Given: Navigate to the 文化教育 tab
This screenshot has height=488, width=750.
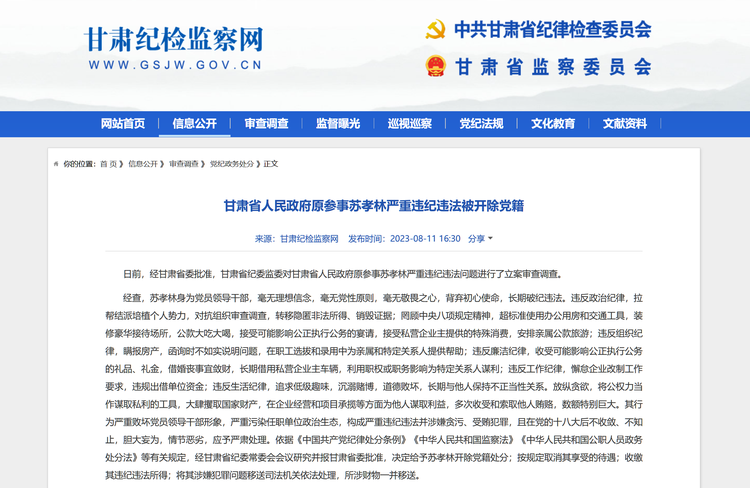Looking at the screenshot, I should [x=553, y=124].
